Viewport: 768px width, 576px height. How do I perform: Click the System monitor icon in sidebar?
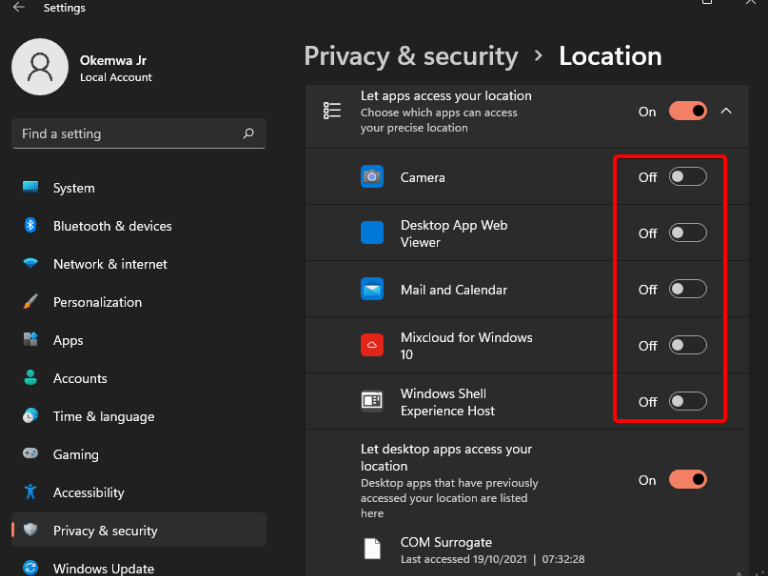pyautogui.click(x=30, y=187)
